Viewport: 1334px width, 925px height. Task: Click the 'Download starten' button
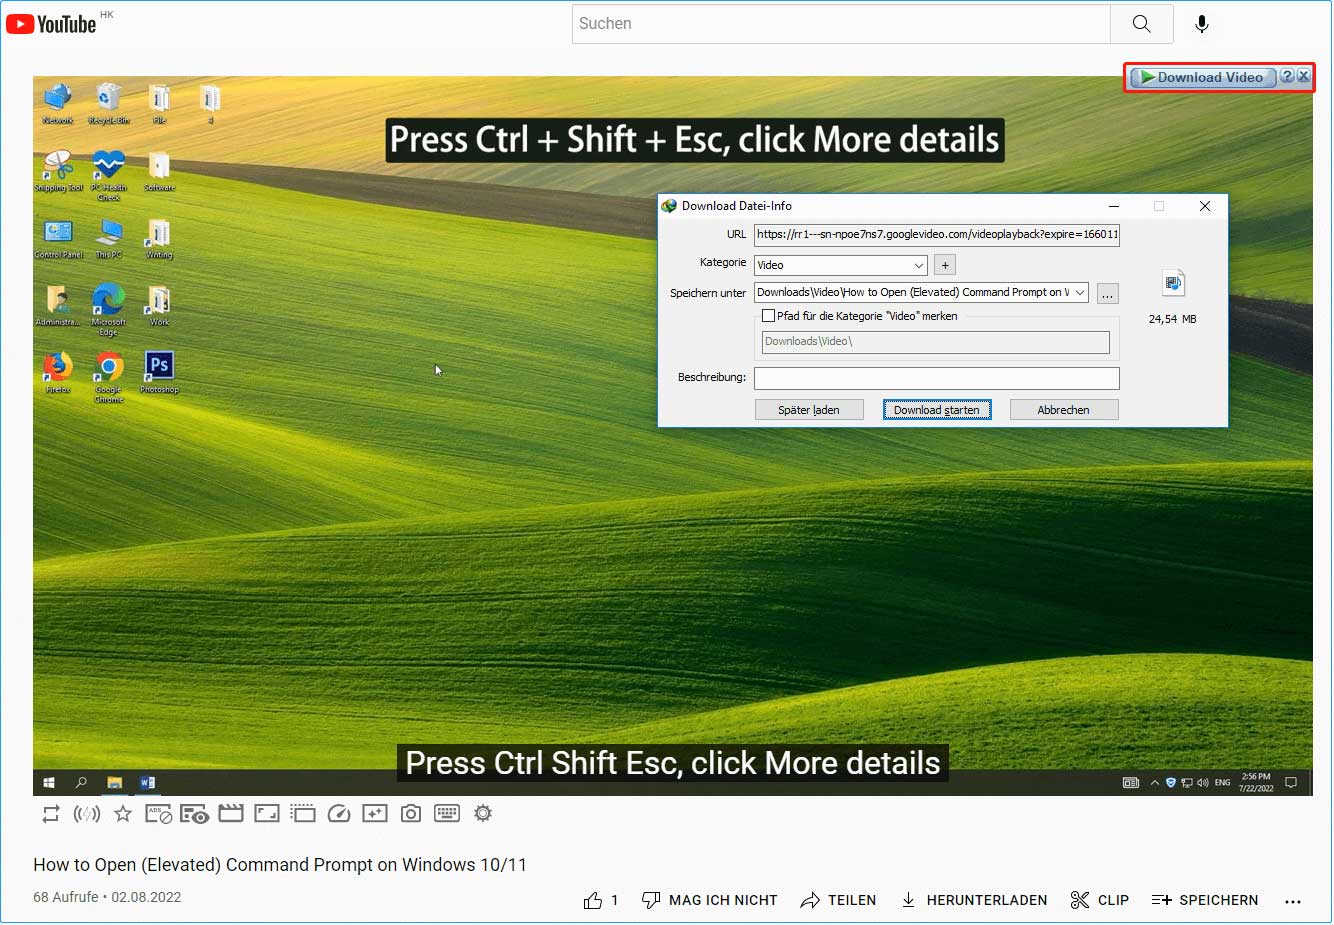point(937,409)
